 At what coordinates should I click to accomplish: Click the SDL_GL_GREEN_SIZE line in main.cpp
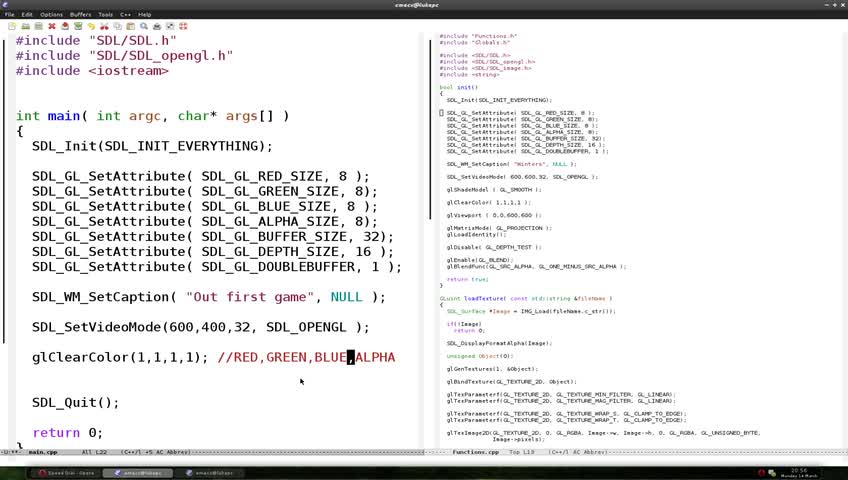click(205, 192)
